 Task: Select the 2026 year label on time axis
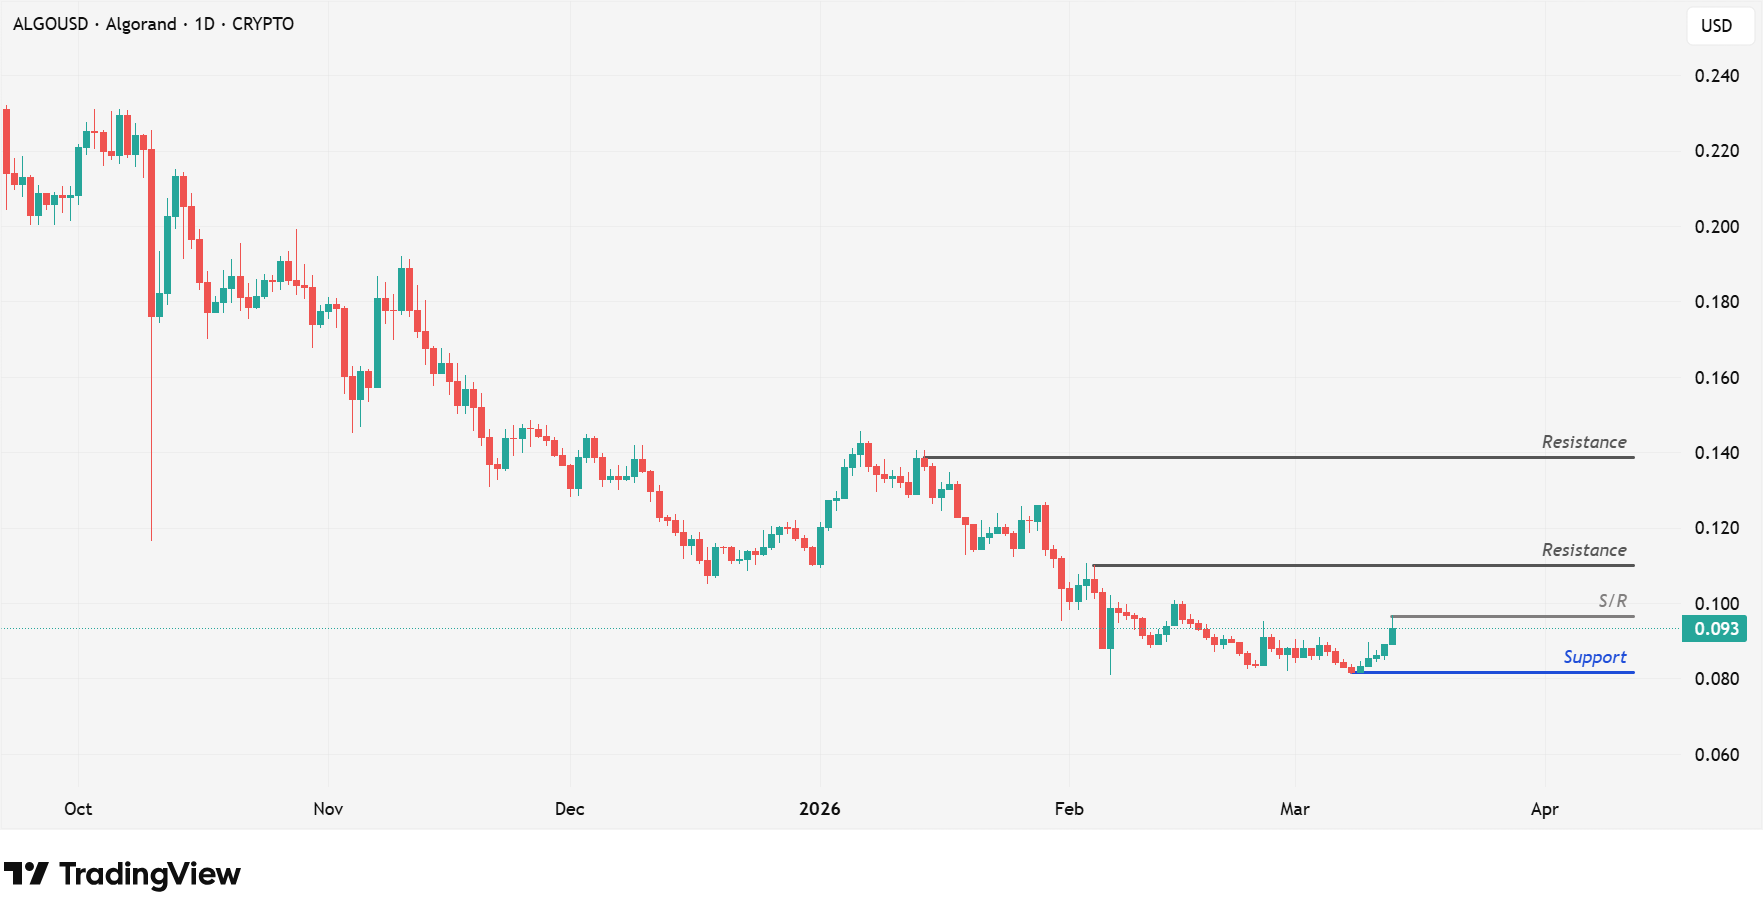[820, 809]
